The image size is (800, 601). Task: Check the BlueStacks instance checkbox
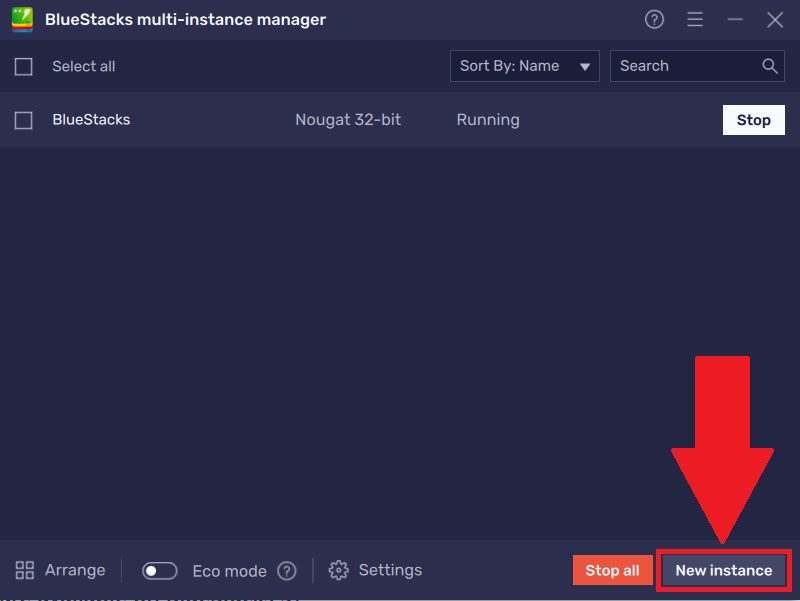click(23, 120)
